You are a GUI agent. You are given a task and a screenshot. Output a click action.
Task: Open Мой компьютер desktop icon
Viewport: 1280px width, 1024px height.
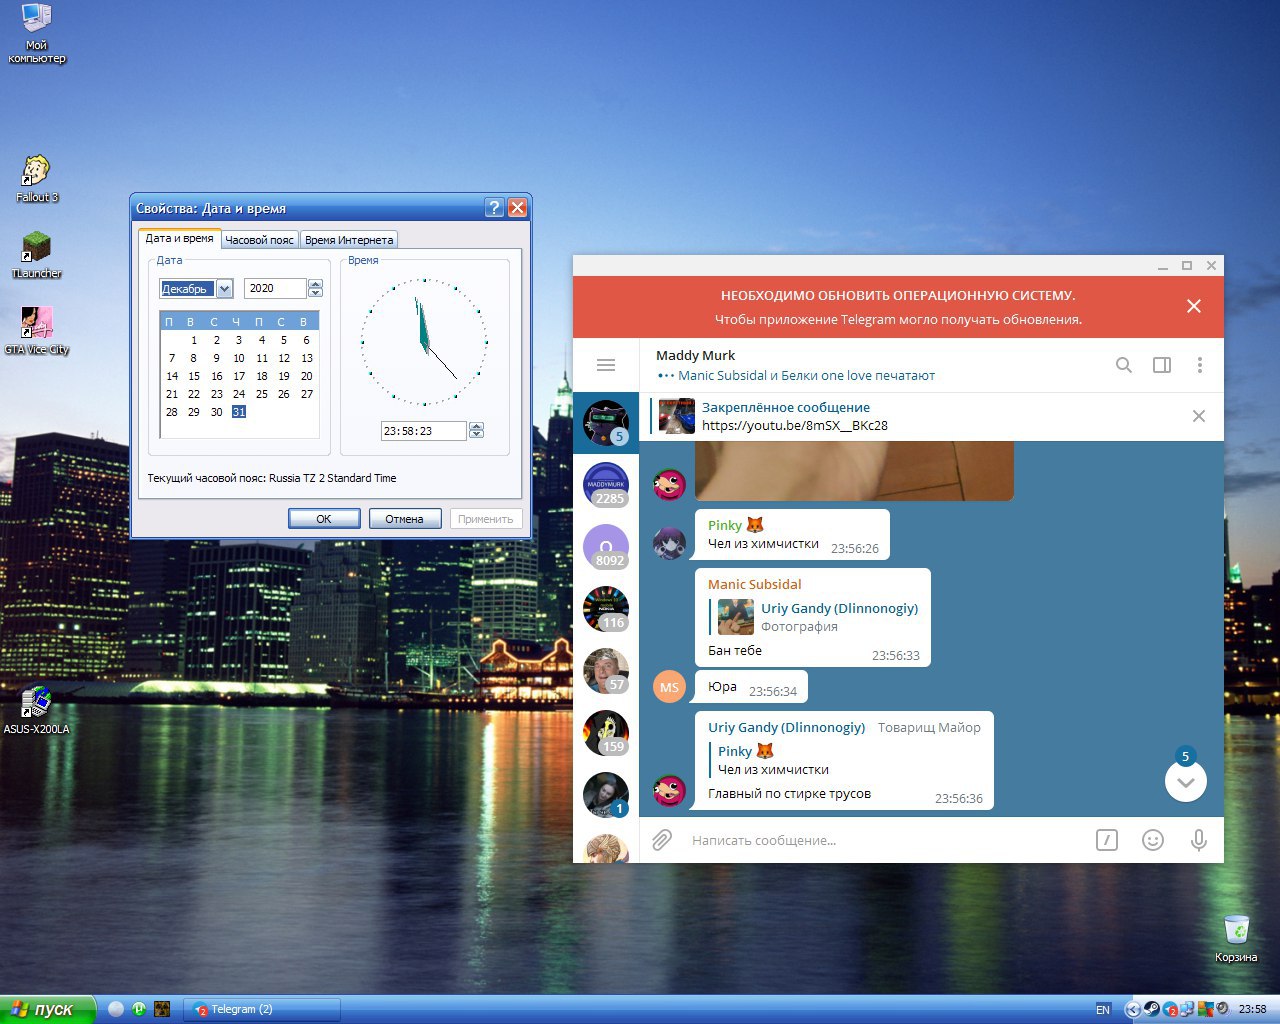click(x=37, y=33)
